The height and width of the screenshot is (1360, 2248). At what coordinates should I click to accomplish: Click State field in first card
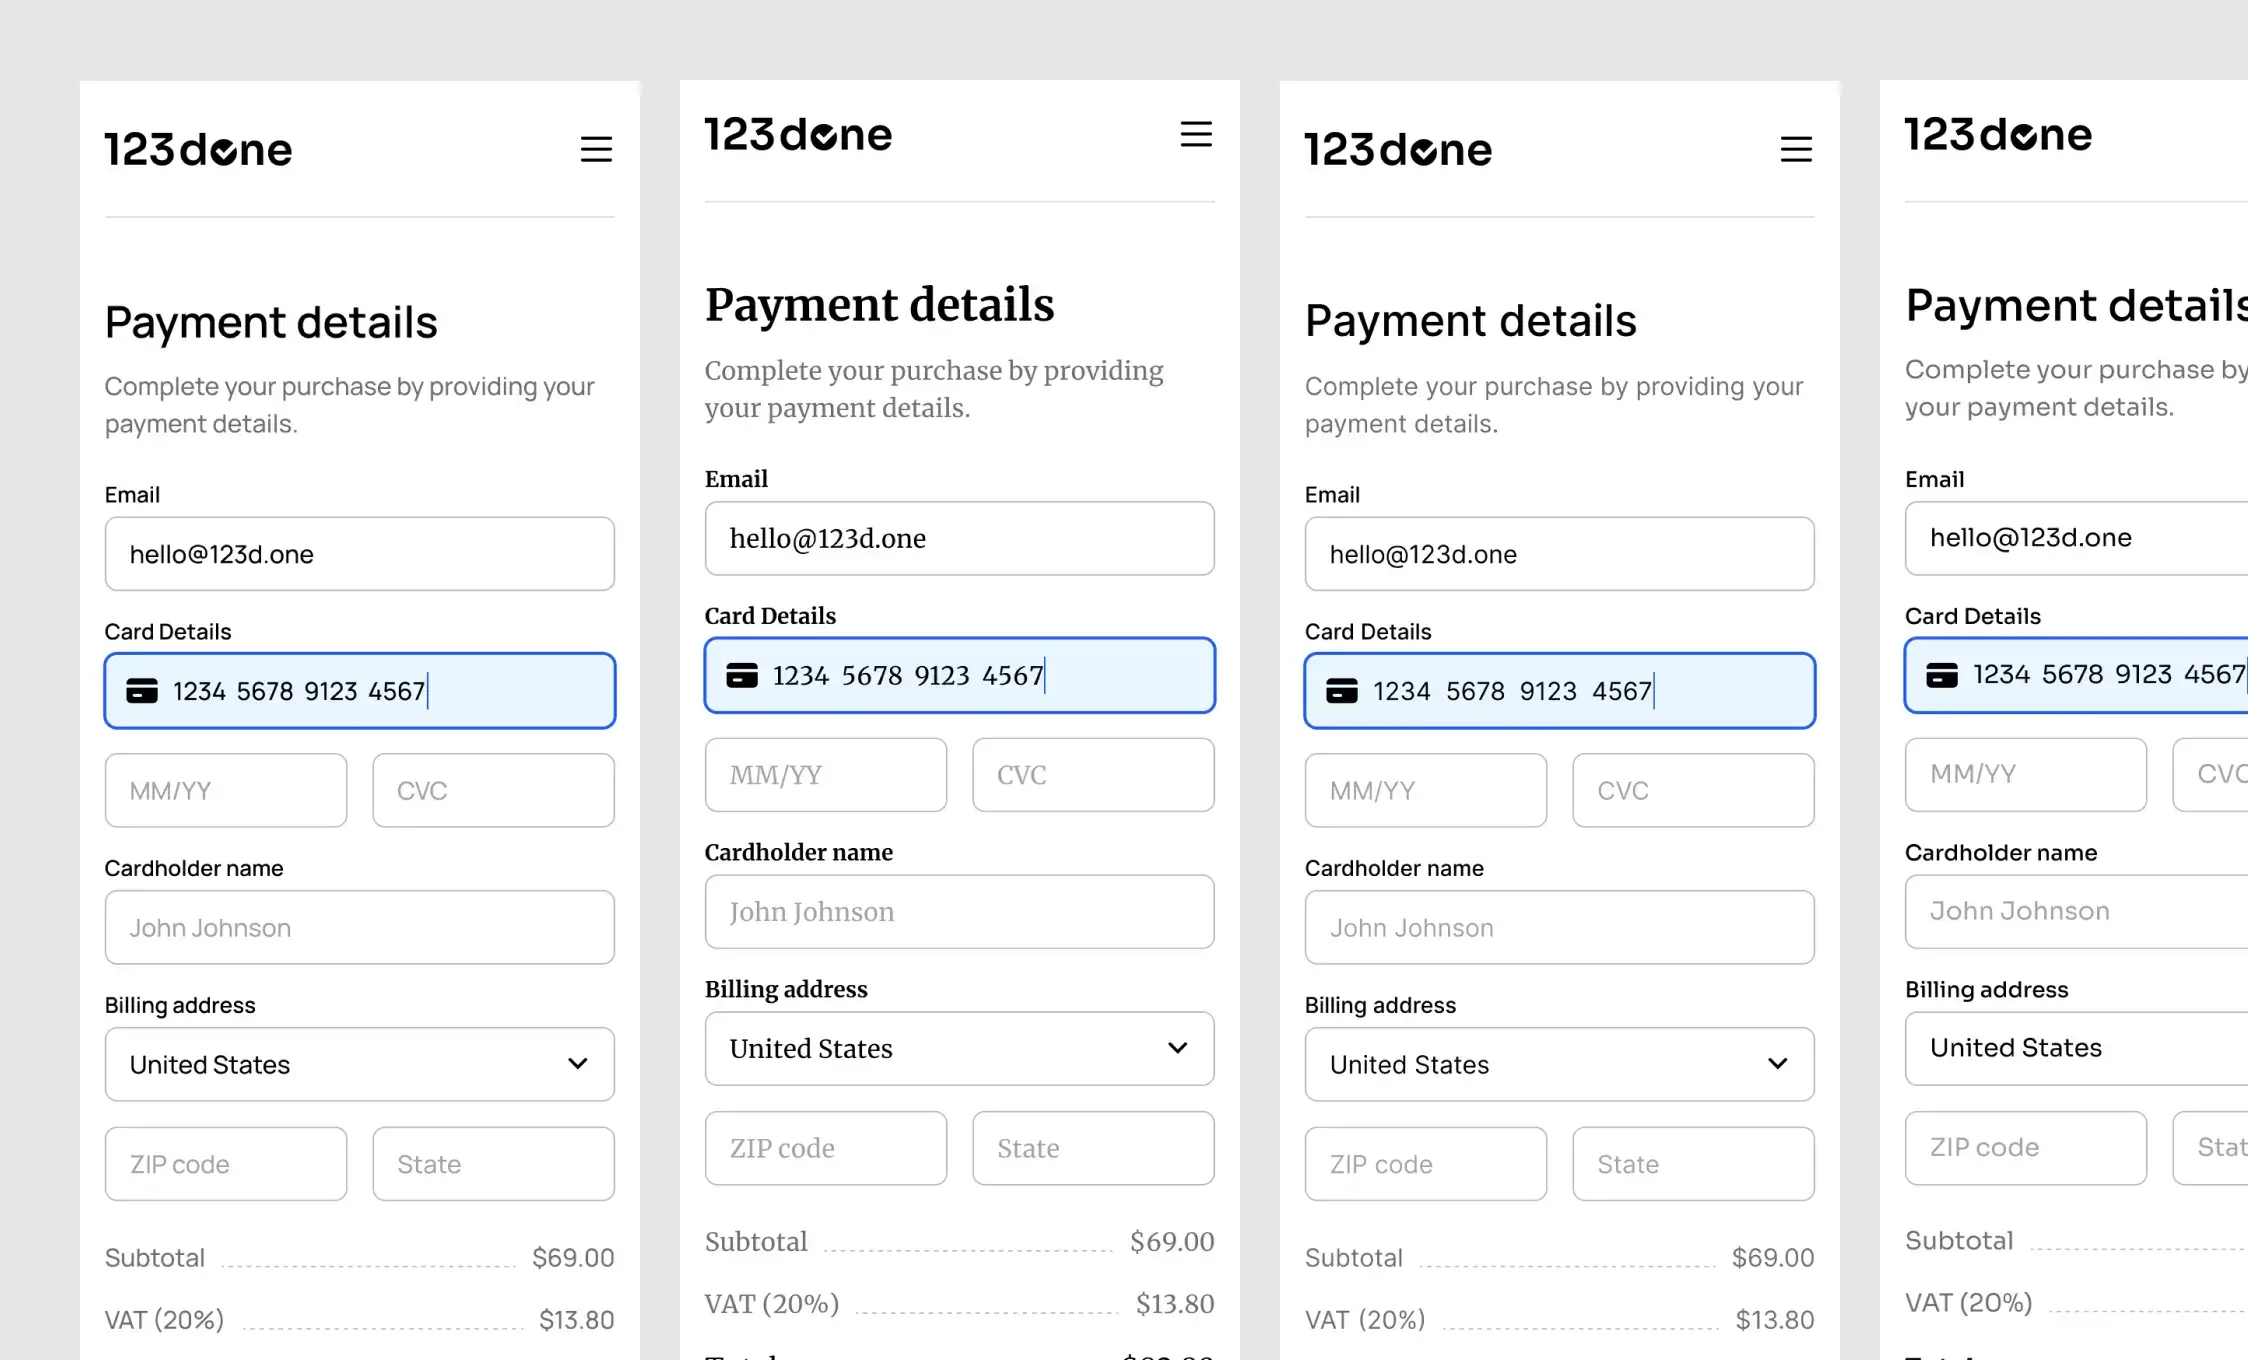pyautogui.click(x=494, y=1164)
